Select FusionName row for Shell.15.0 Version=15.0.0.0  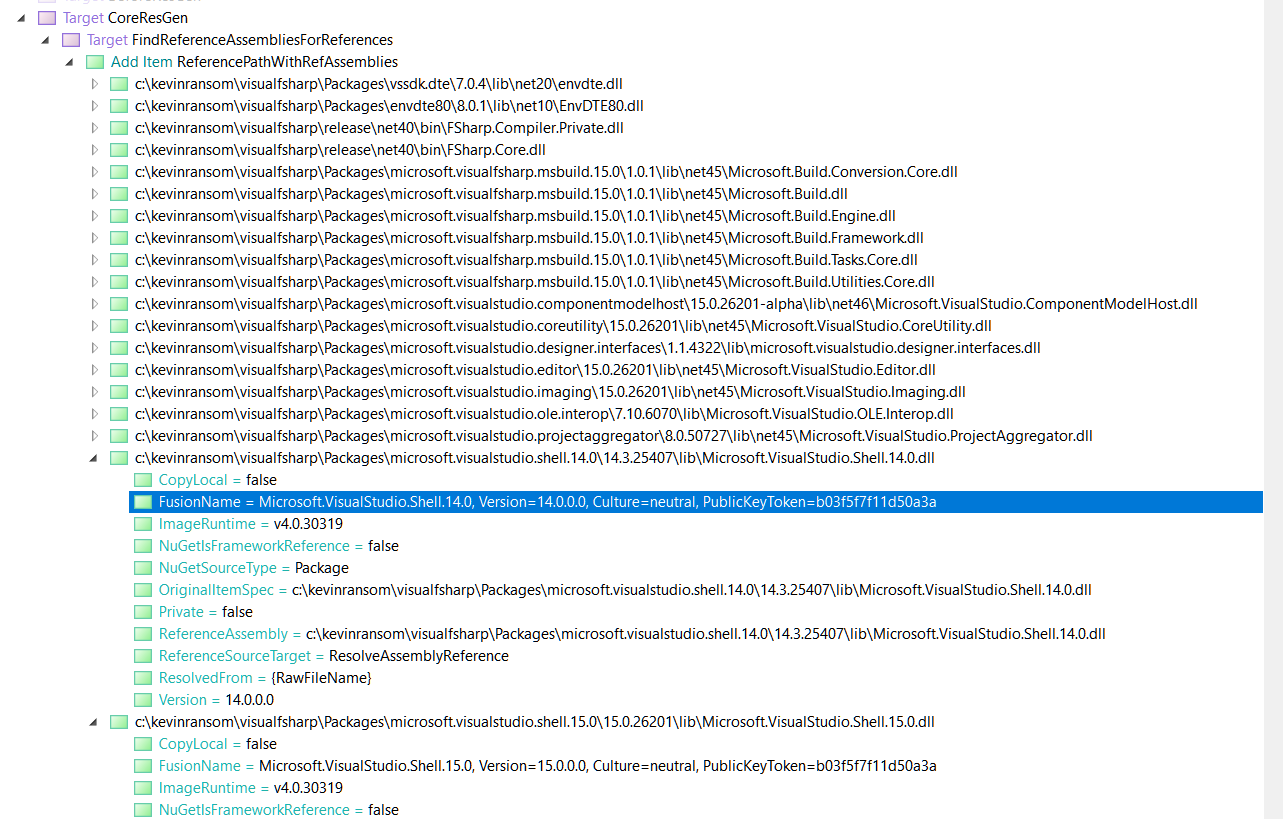(x=548, y=766)
